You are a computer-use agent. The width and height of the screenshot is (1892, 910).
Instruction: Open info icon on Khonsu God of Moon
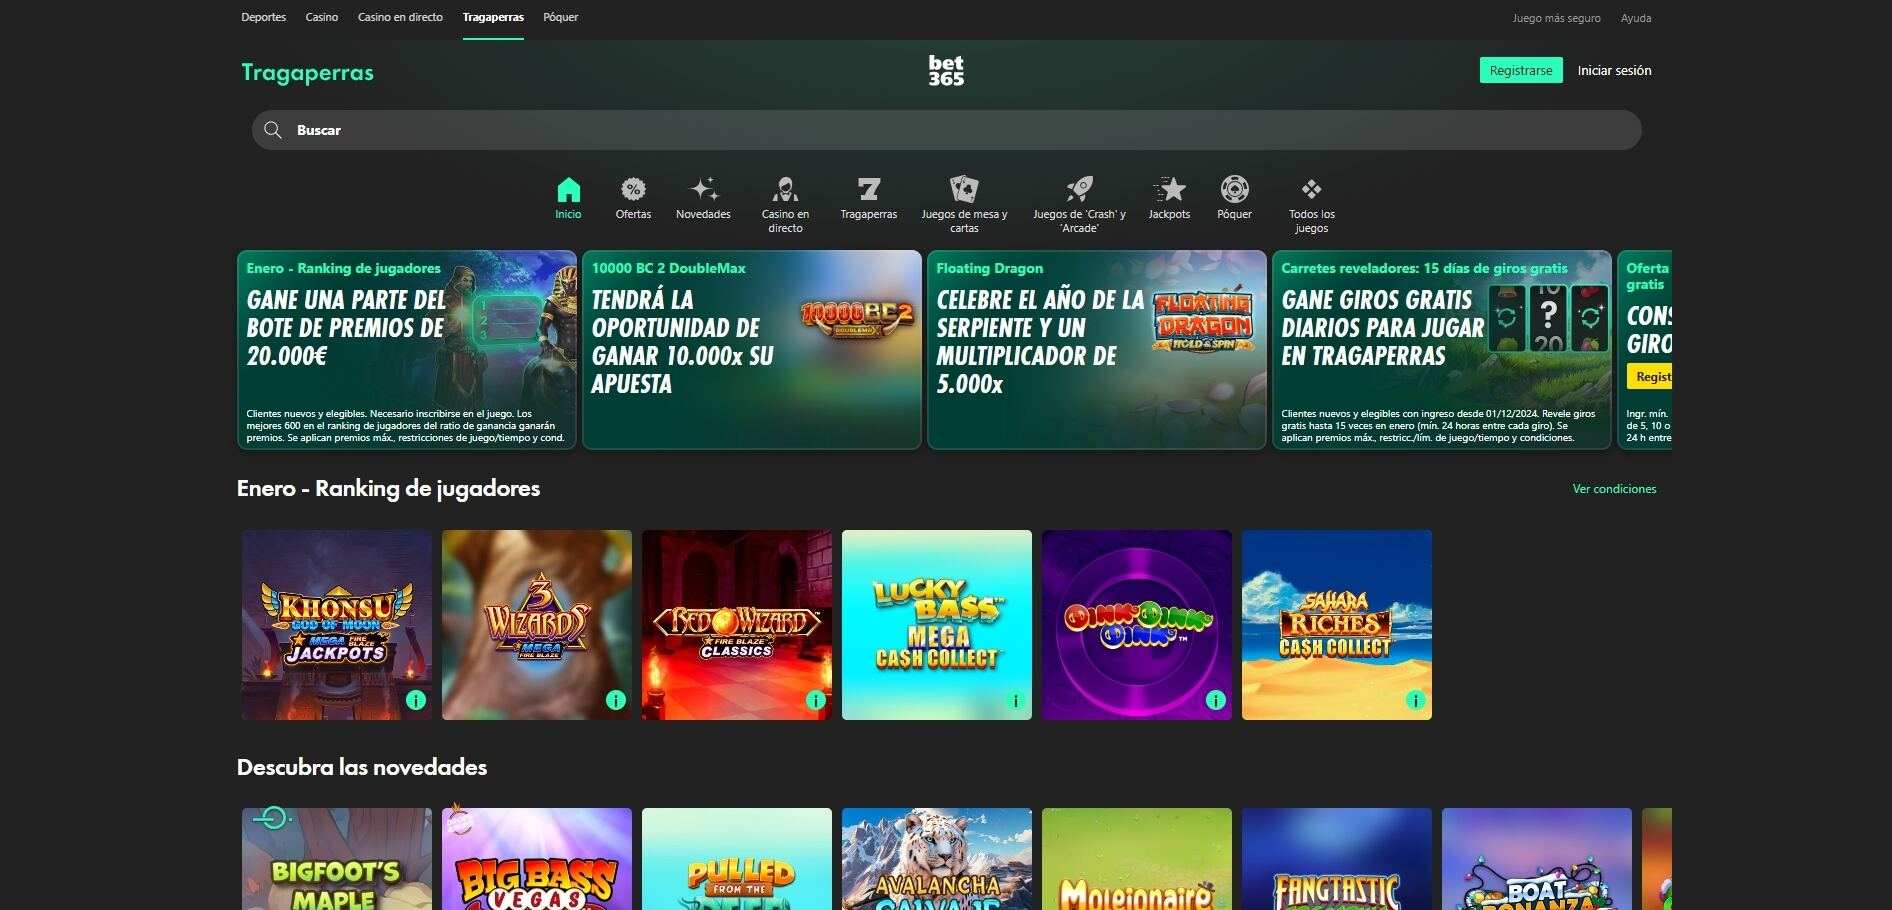[x=416, y=700]
